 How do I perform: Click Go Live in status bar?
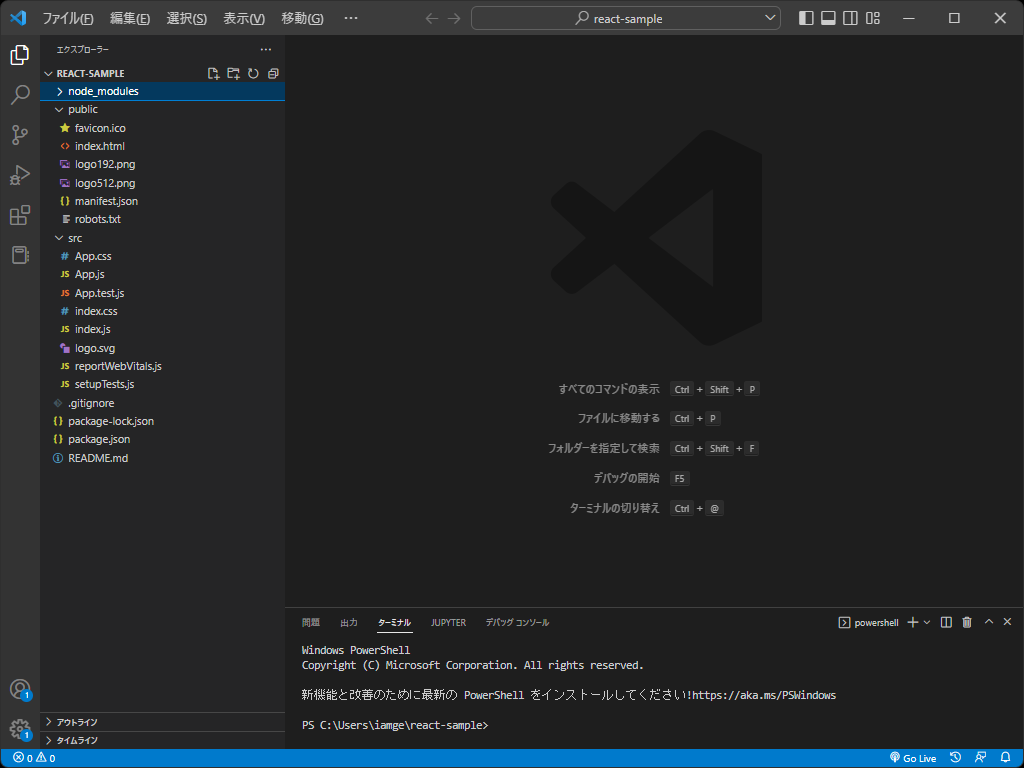click(913, 758)
